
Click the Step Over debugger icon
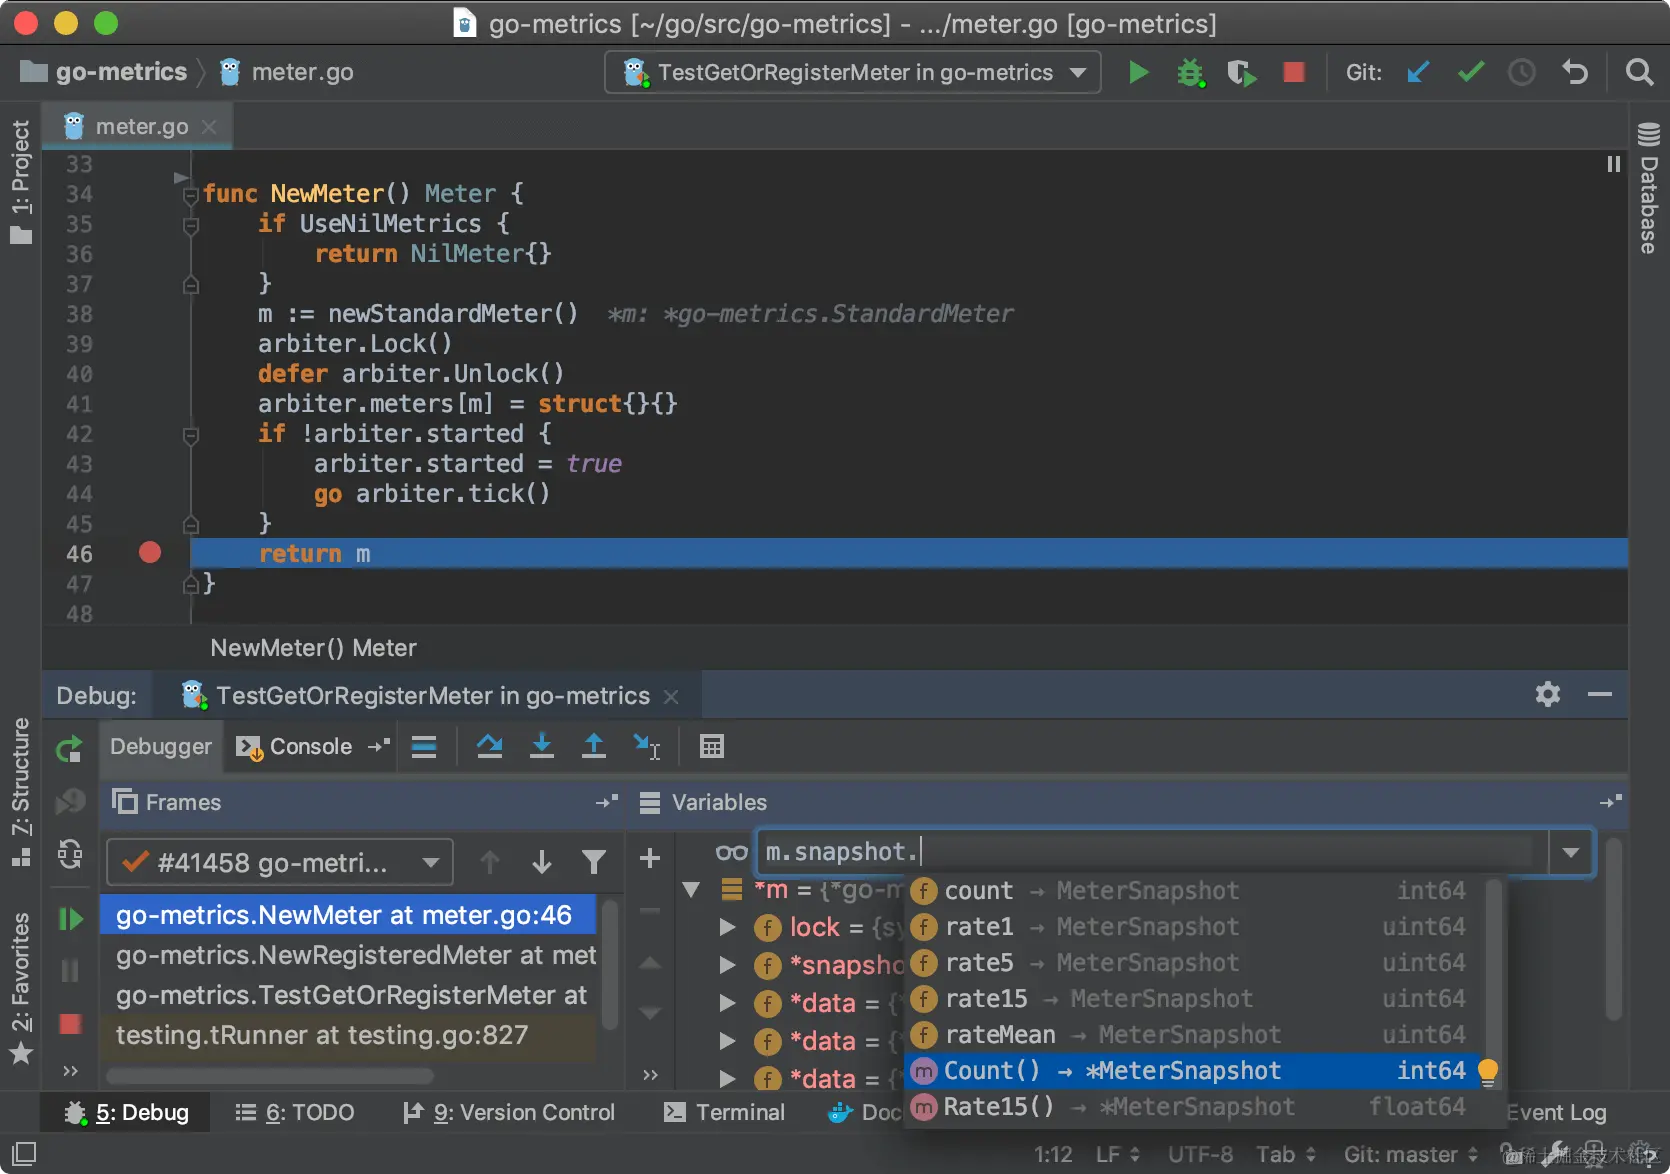(x=489, y=746)
